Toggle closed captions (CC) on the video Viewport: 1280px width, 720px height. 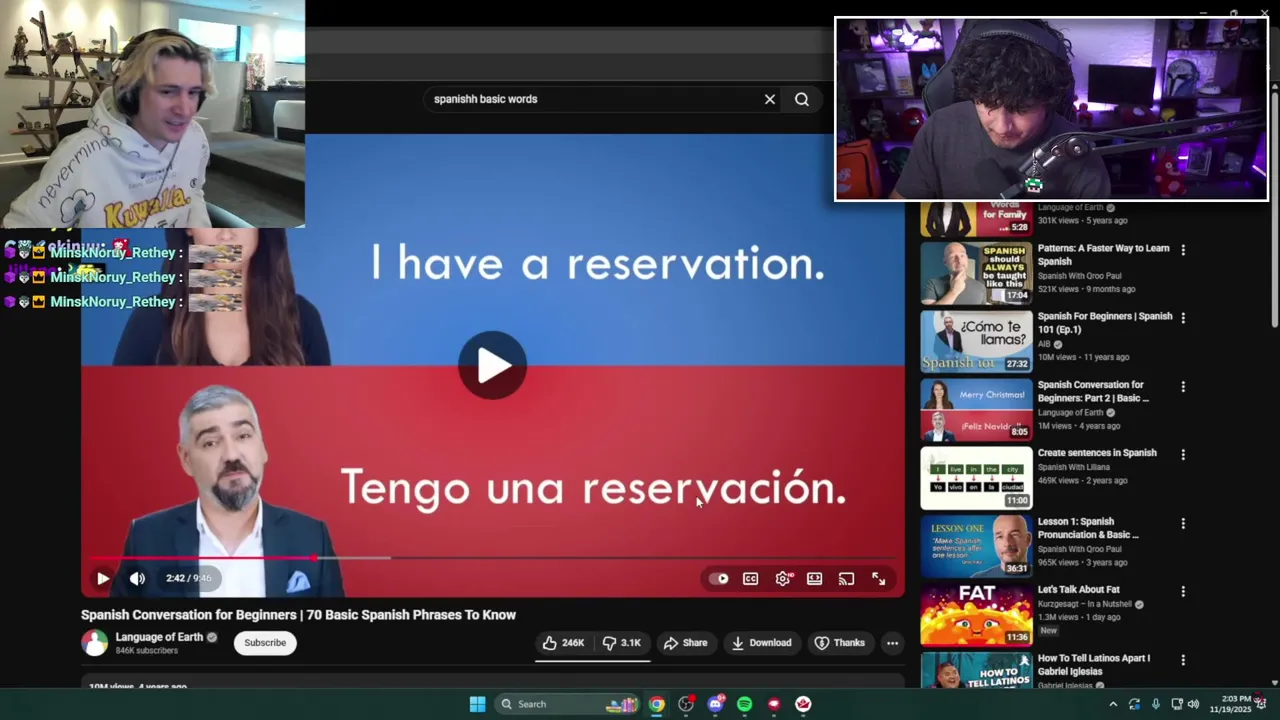click(x=751, y=578)
